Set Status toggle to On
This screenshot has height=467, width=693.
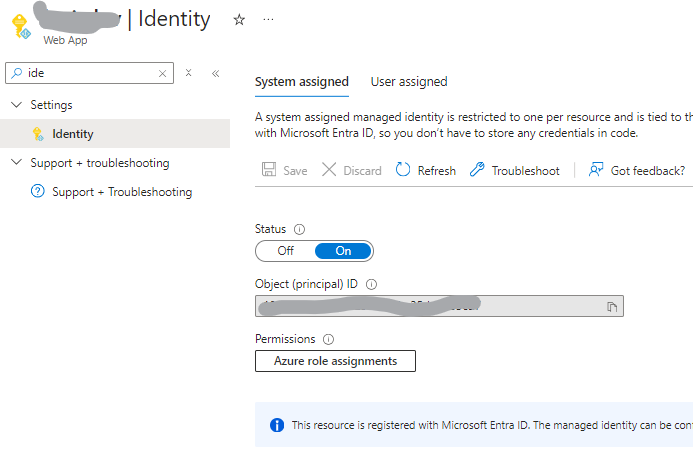tap(343, 251)
